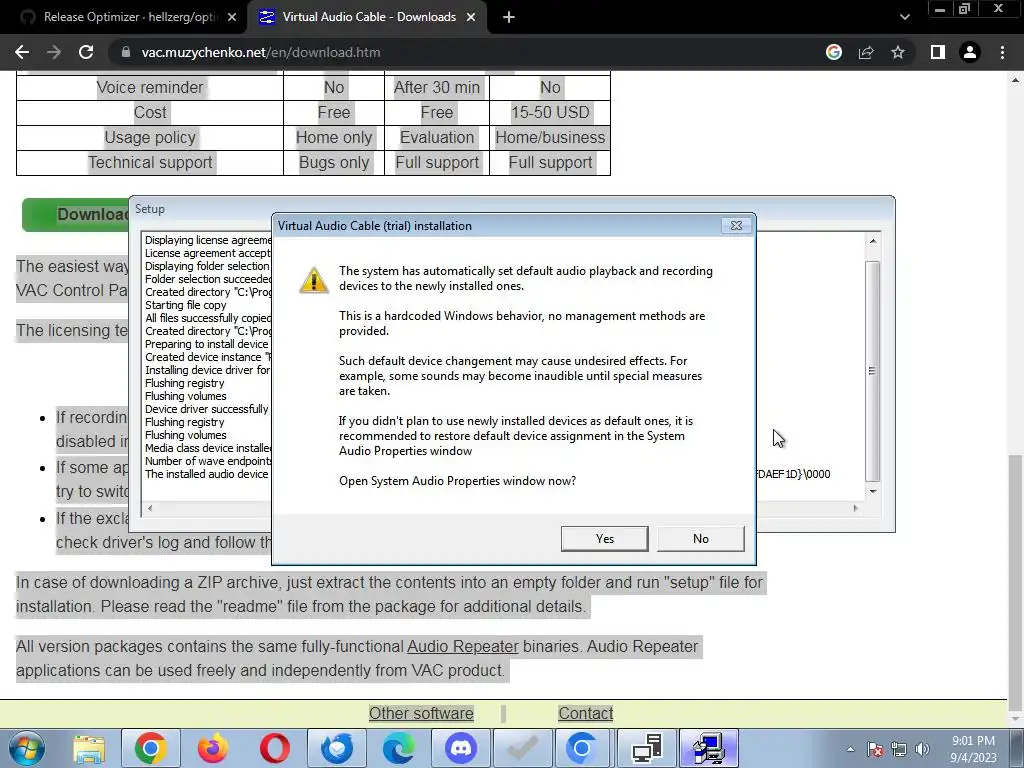Click Yes in the installation dialog
The height and width of the screenshot is (768, 1024).
[604, 539]
